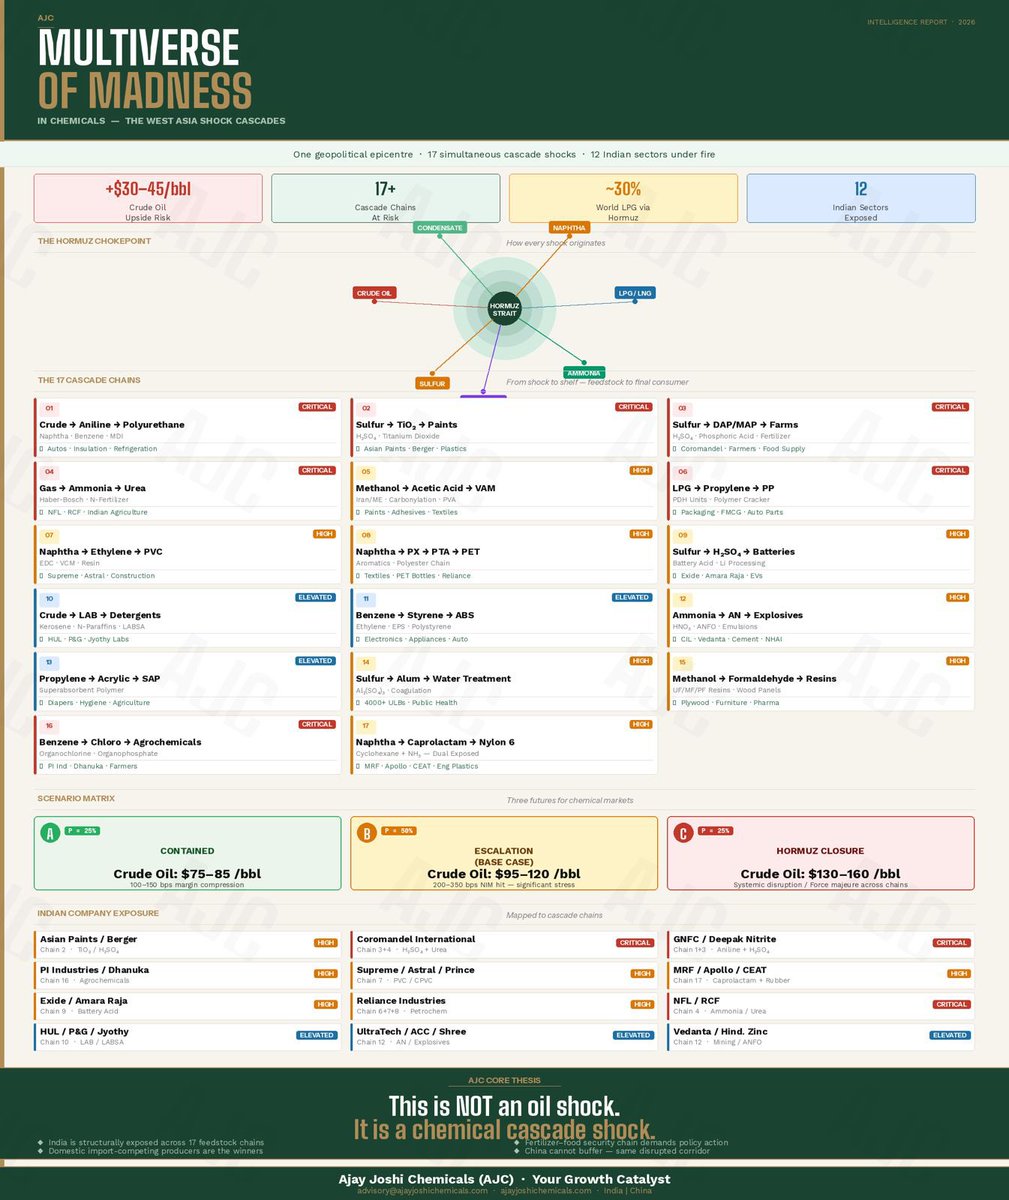Click the 17+ Cascade Chains stat card
Image resolution: width=1009 pixels, height=1200 pixels.
coord(386,198)
